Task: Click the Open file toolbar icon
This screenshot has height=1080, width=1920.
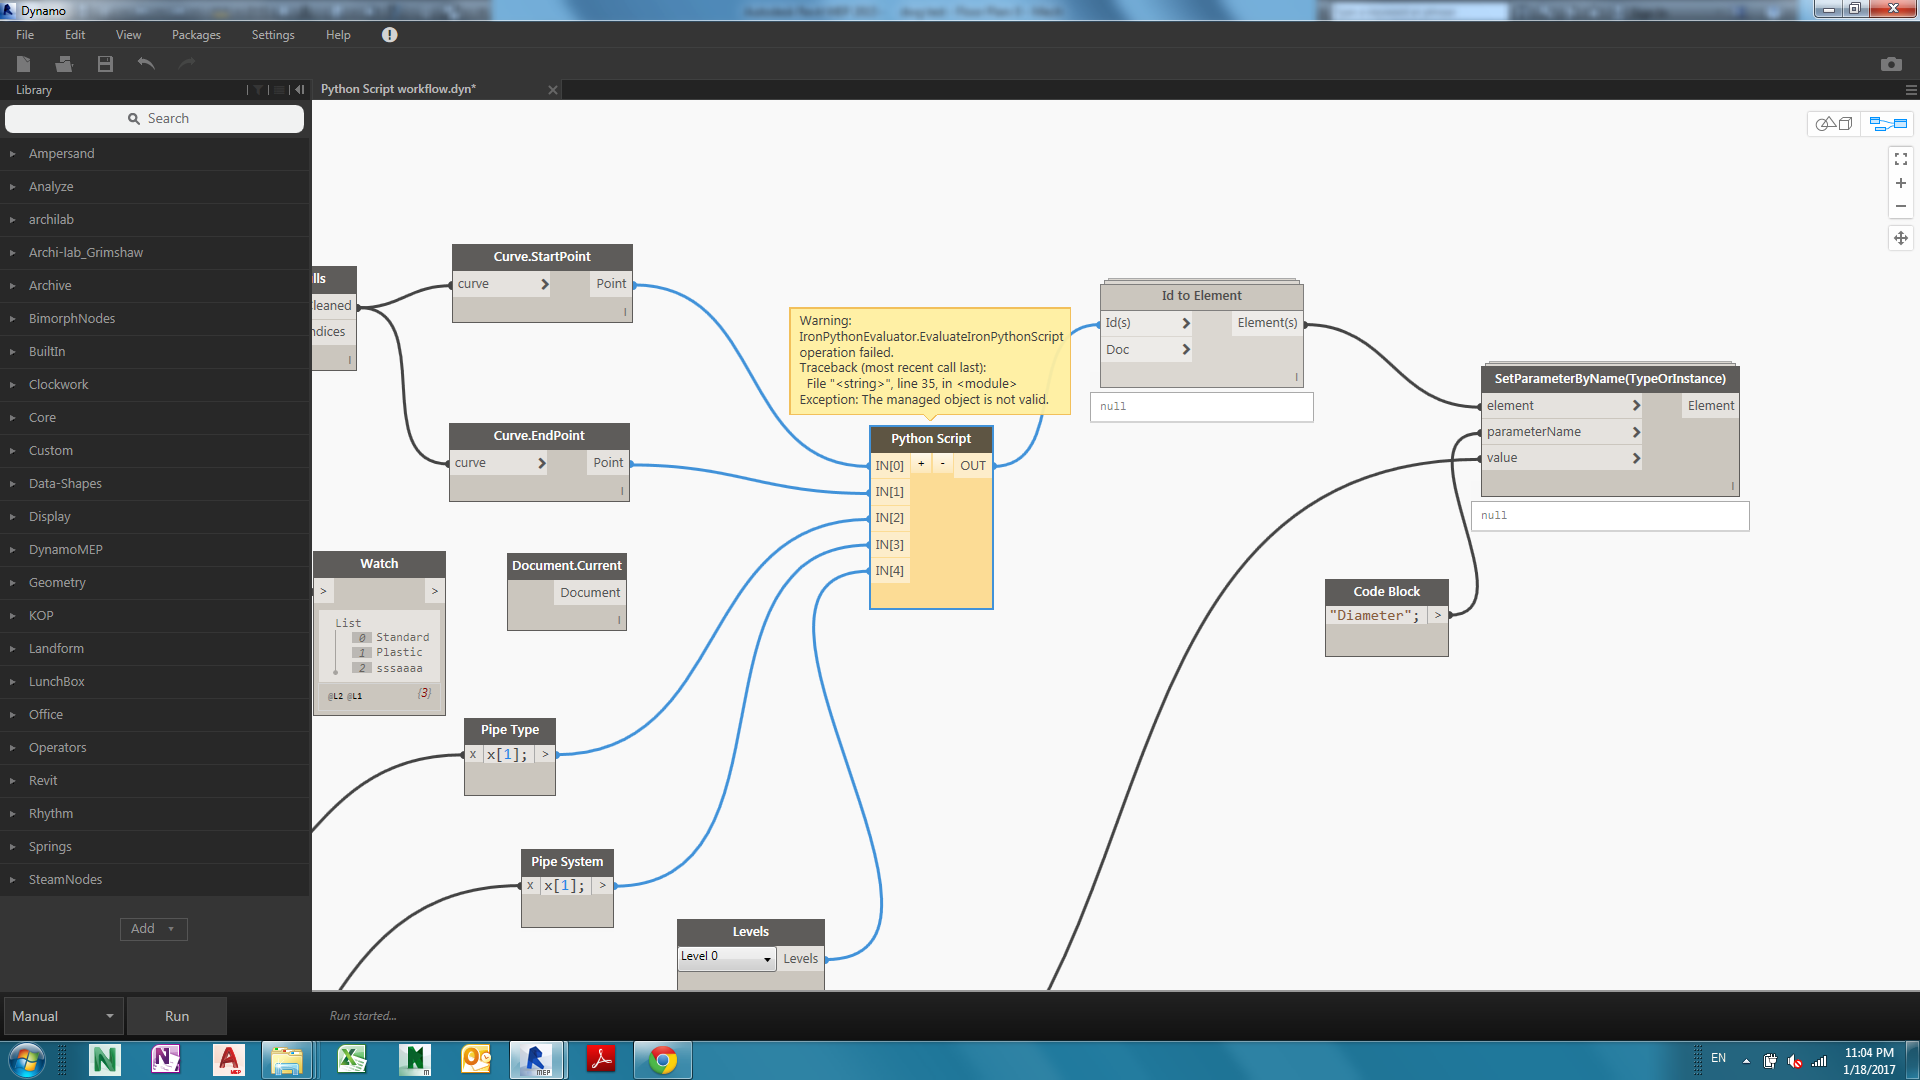Action: click(64, 64)
